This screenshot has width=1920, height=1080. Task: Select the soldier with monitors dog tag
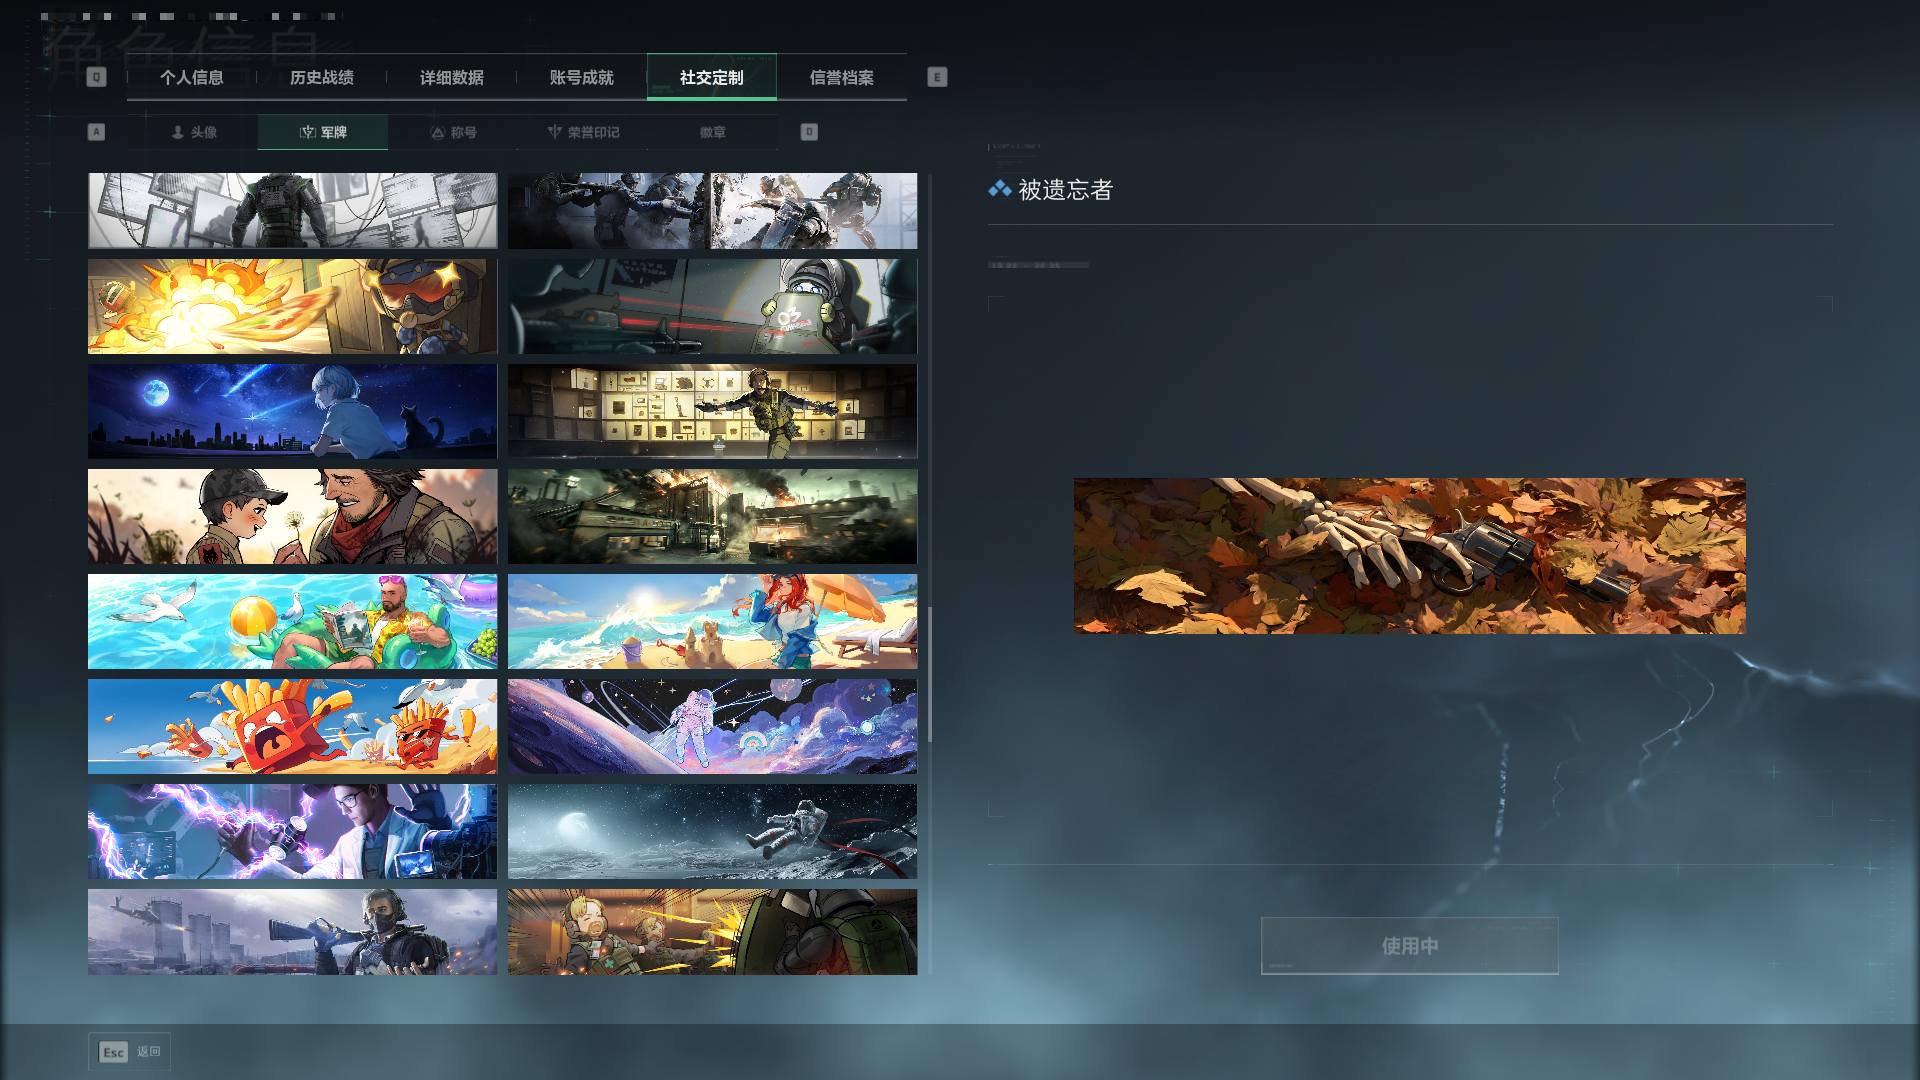coord(292,210)
